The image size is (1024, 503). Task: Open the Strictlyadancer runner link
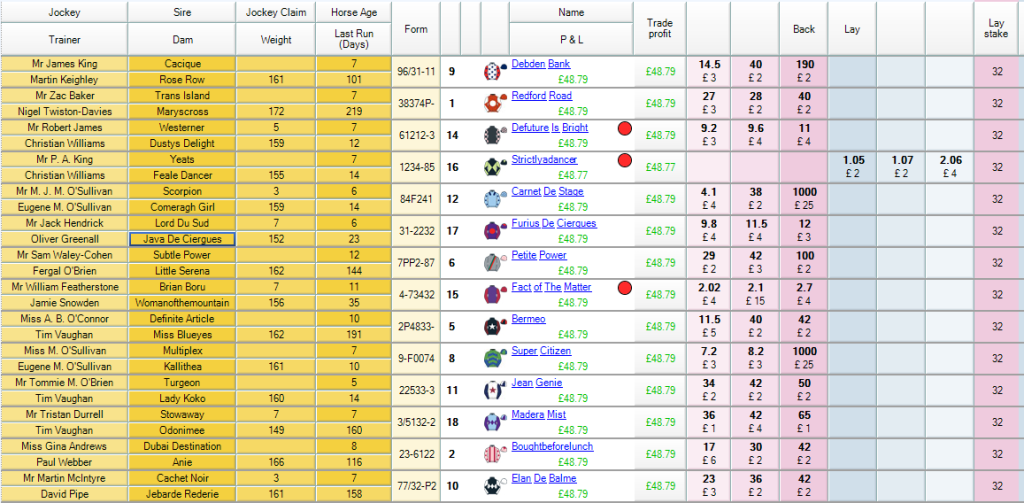pyautogui.click(x=544, y=159)
